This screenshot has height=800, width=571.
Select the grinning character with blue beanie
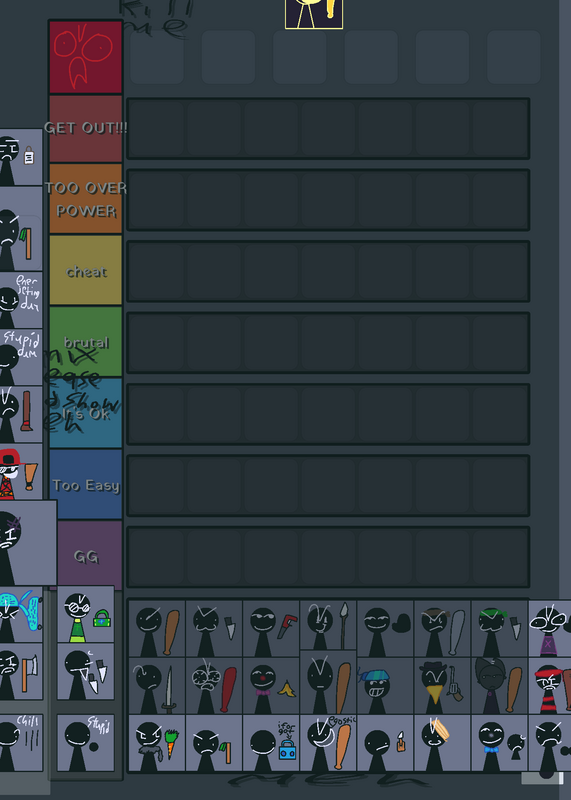pos(385,686)
